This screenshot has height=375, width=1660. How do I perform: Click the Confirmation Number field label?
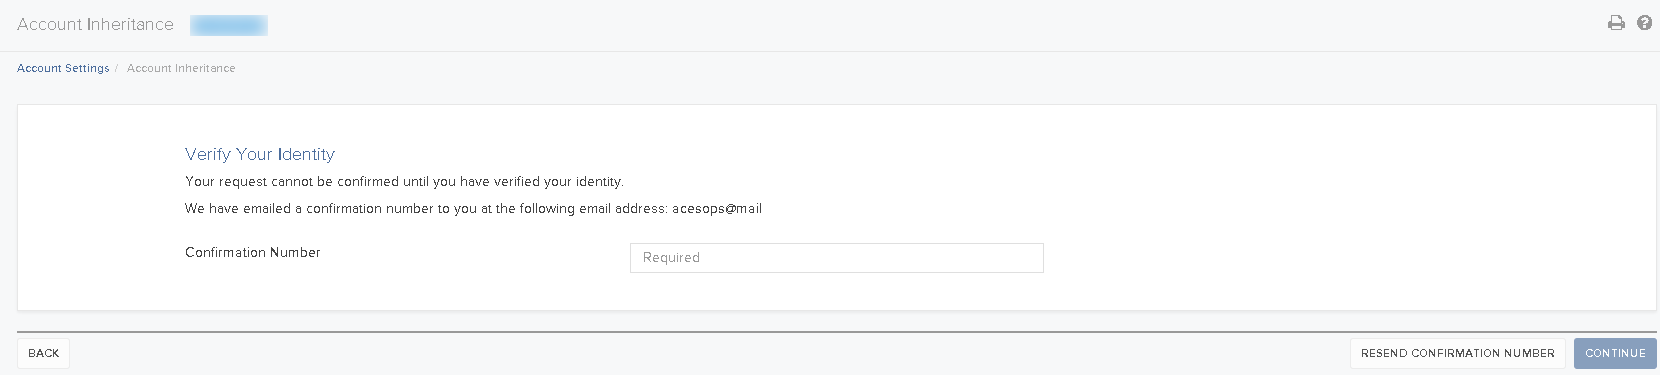click(x=253, y=252)
